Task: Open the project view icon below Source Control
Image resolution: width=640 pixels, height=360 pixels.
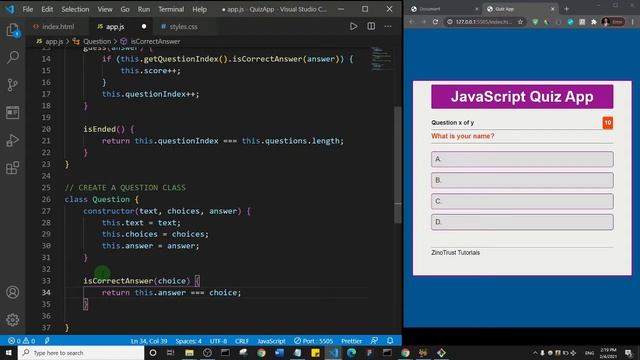Action: click(x=13, y=112)
